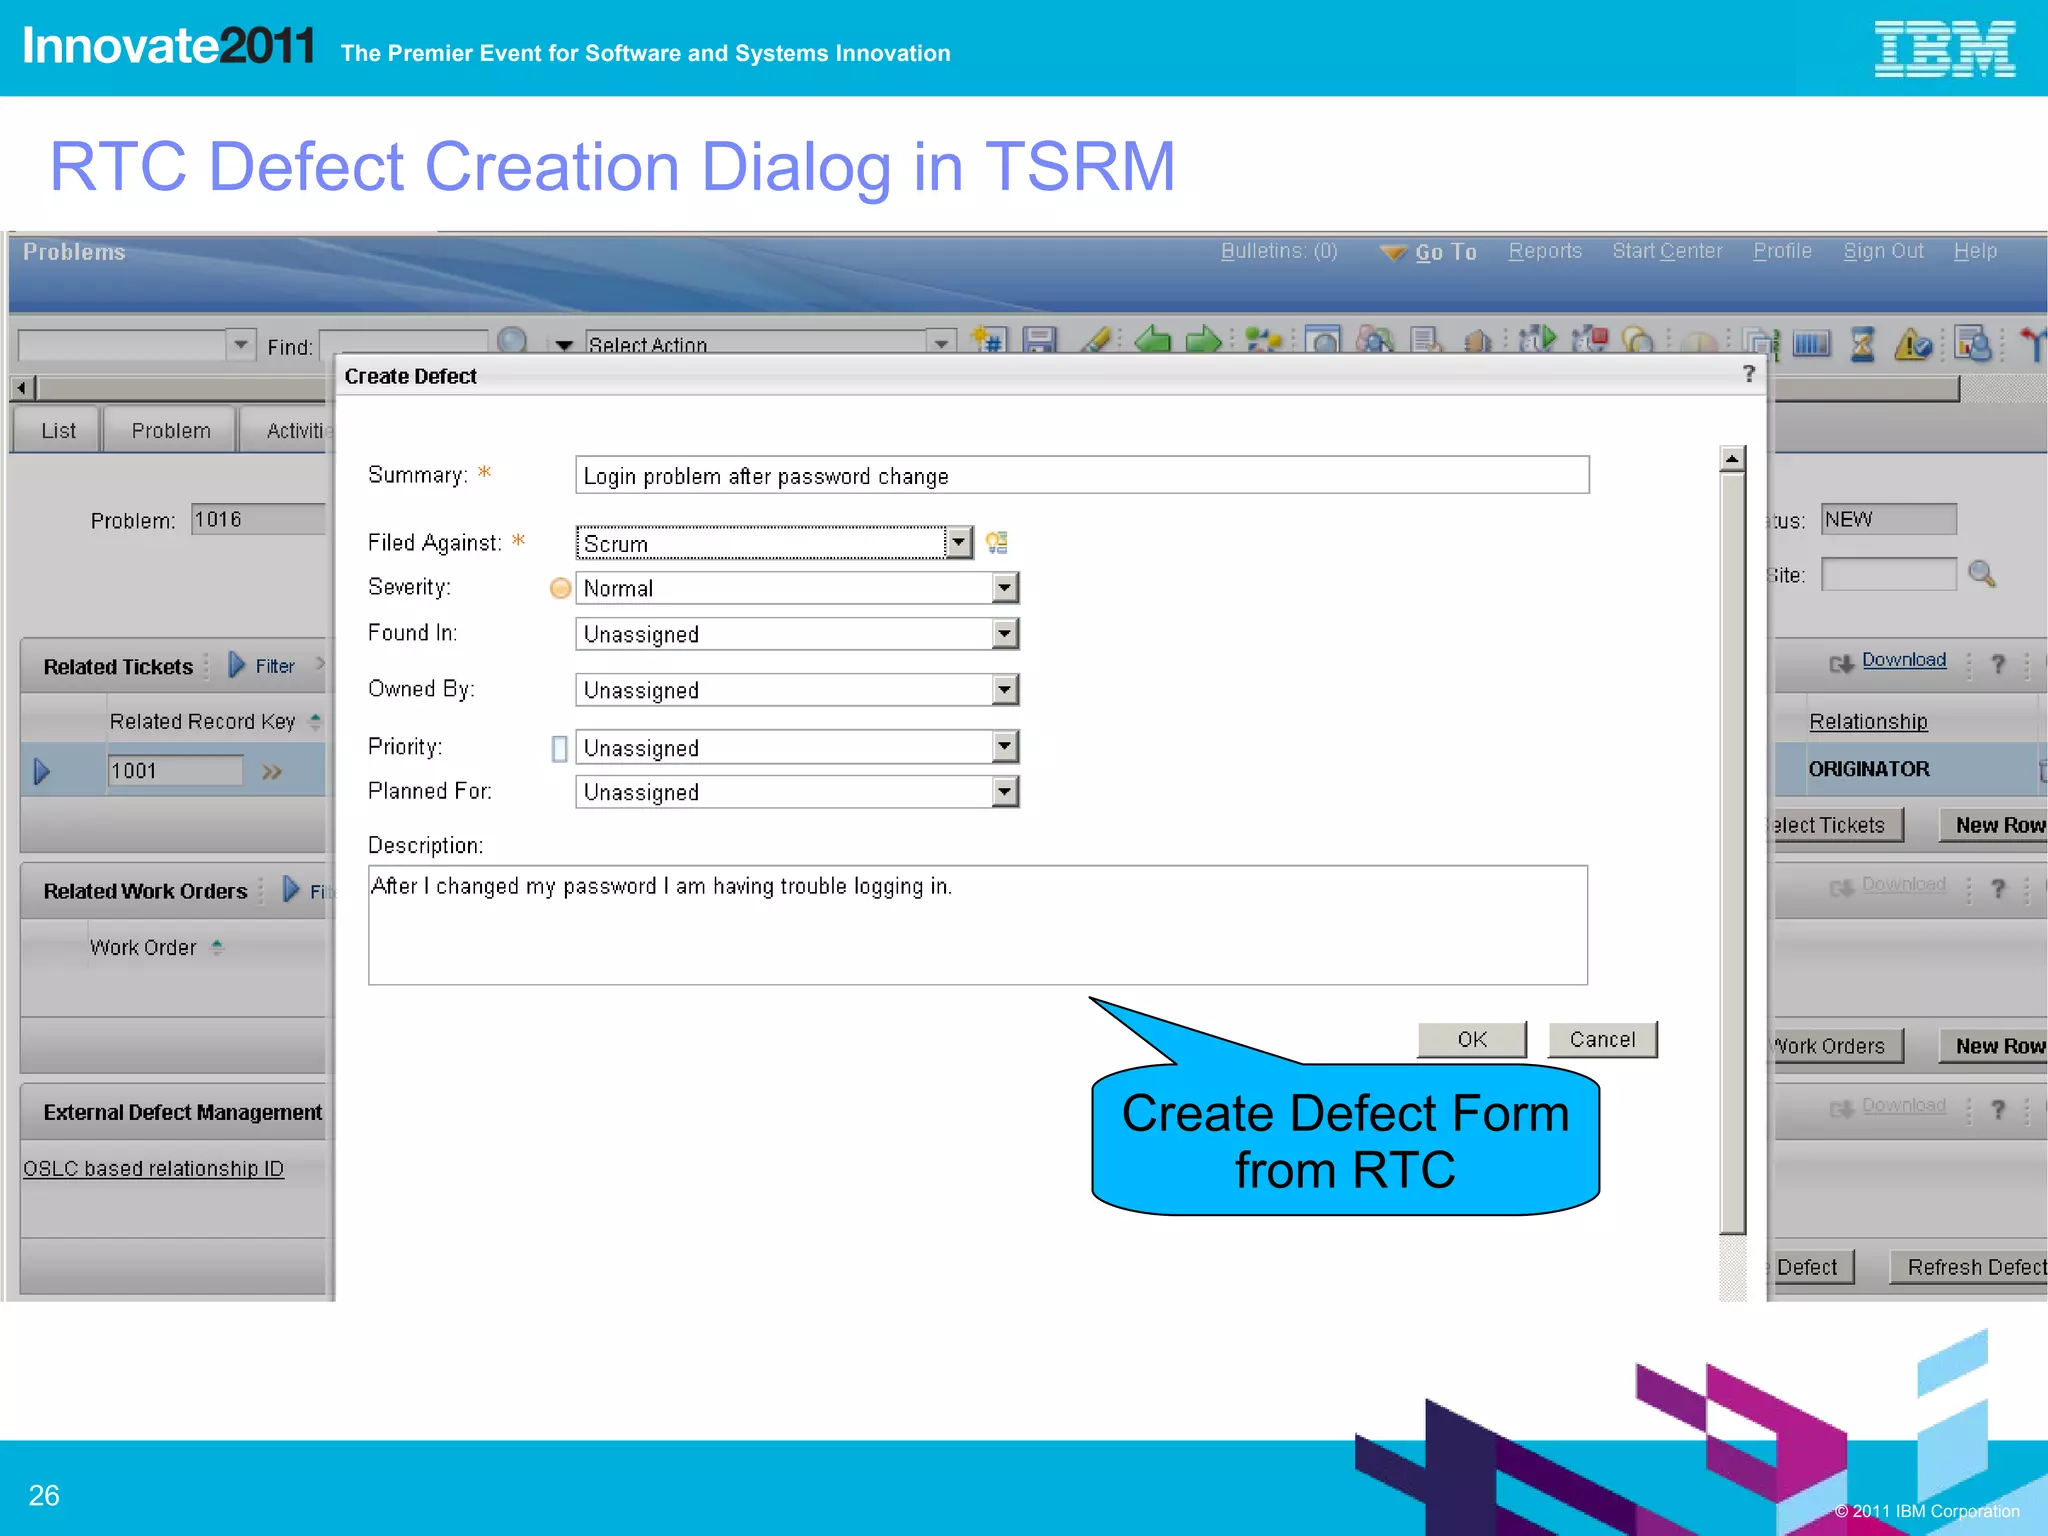Click the branching red arrow toolbar icon

pyautogui.click(x=2033, y=344)
